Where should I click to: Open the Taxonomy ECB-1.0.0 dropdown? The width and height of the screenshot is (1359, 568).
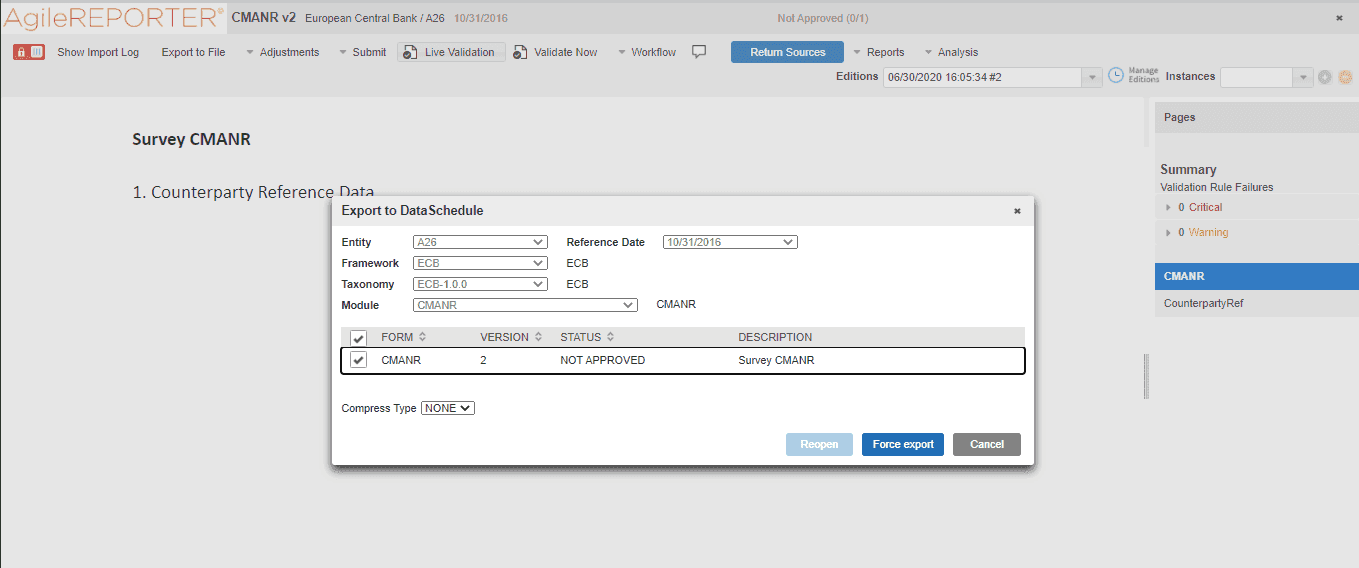[480, 284]
